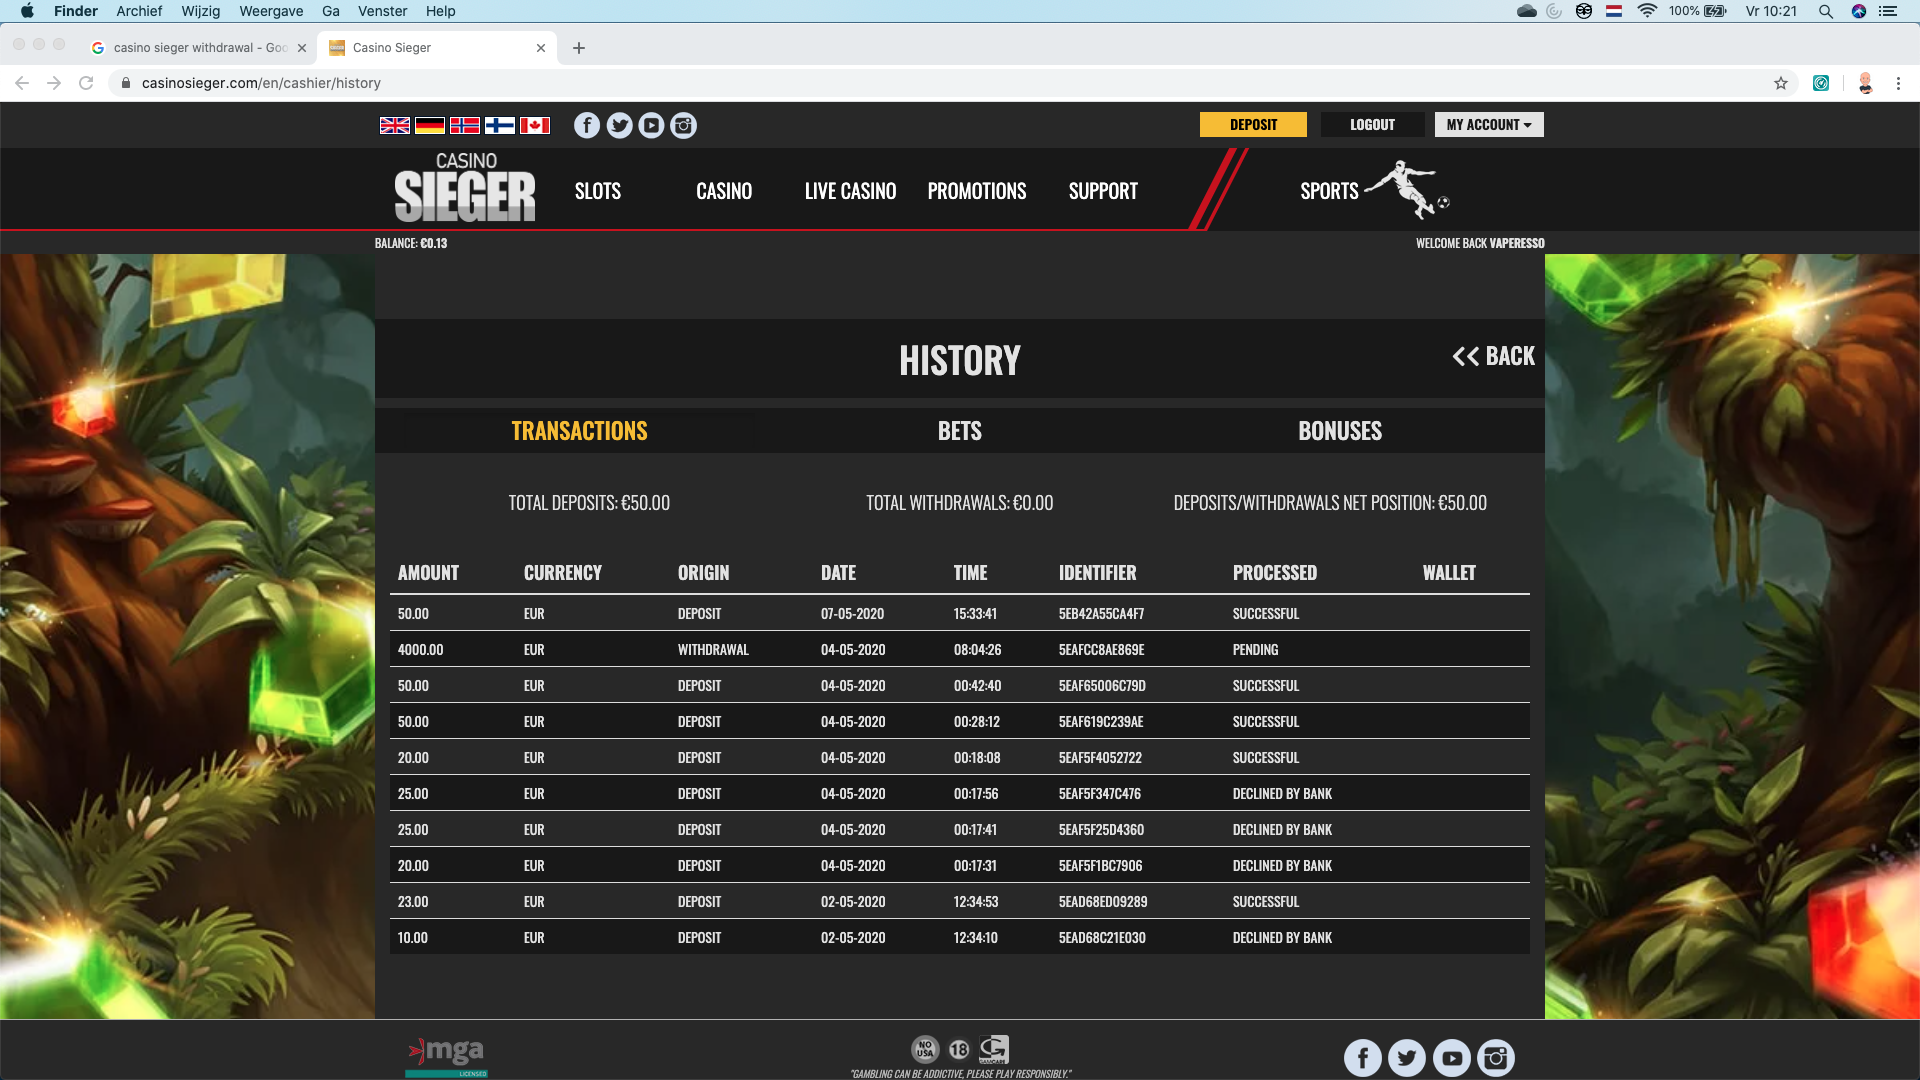This screenshot has height=1080, width=1920.
Task: Open the Support section
Action: (1103, 191)
